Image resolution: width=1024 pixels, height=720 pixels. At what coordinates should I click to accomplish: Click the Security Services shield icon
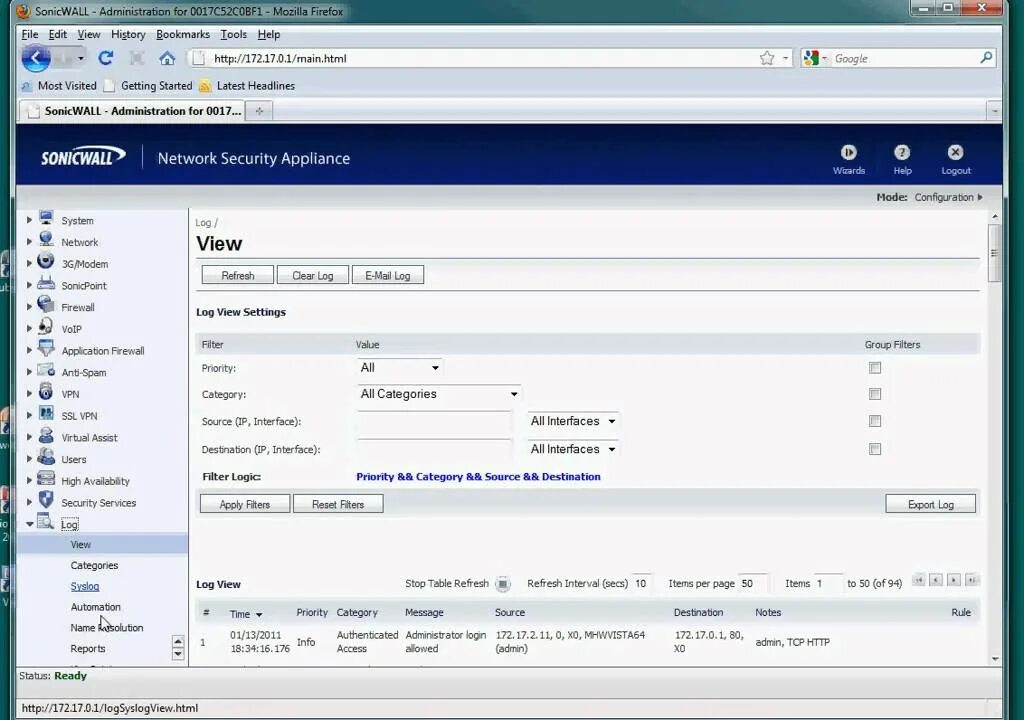(x=46, y=500)
